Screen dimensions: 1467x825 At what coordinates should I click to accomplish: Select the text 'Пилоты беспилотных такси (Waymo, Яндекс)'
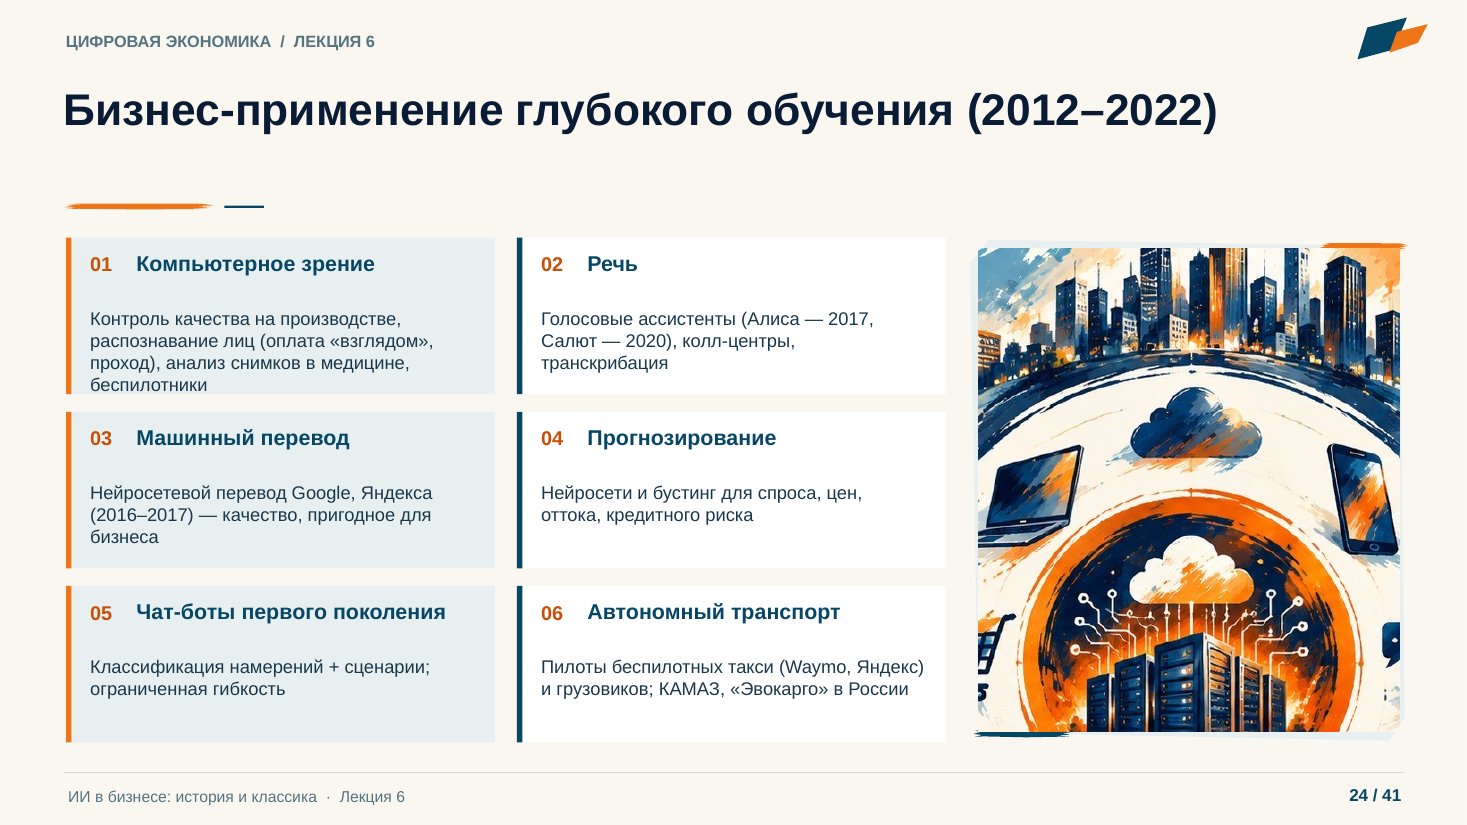pos(732,667)
